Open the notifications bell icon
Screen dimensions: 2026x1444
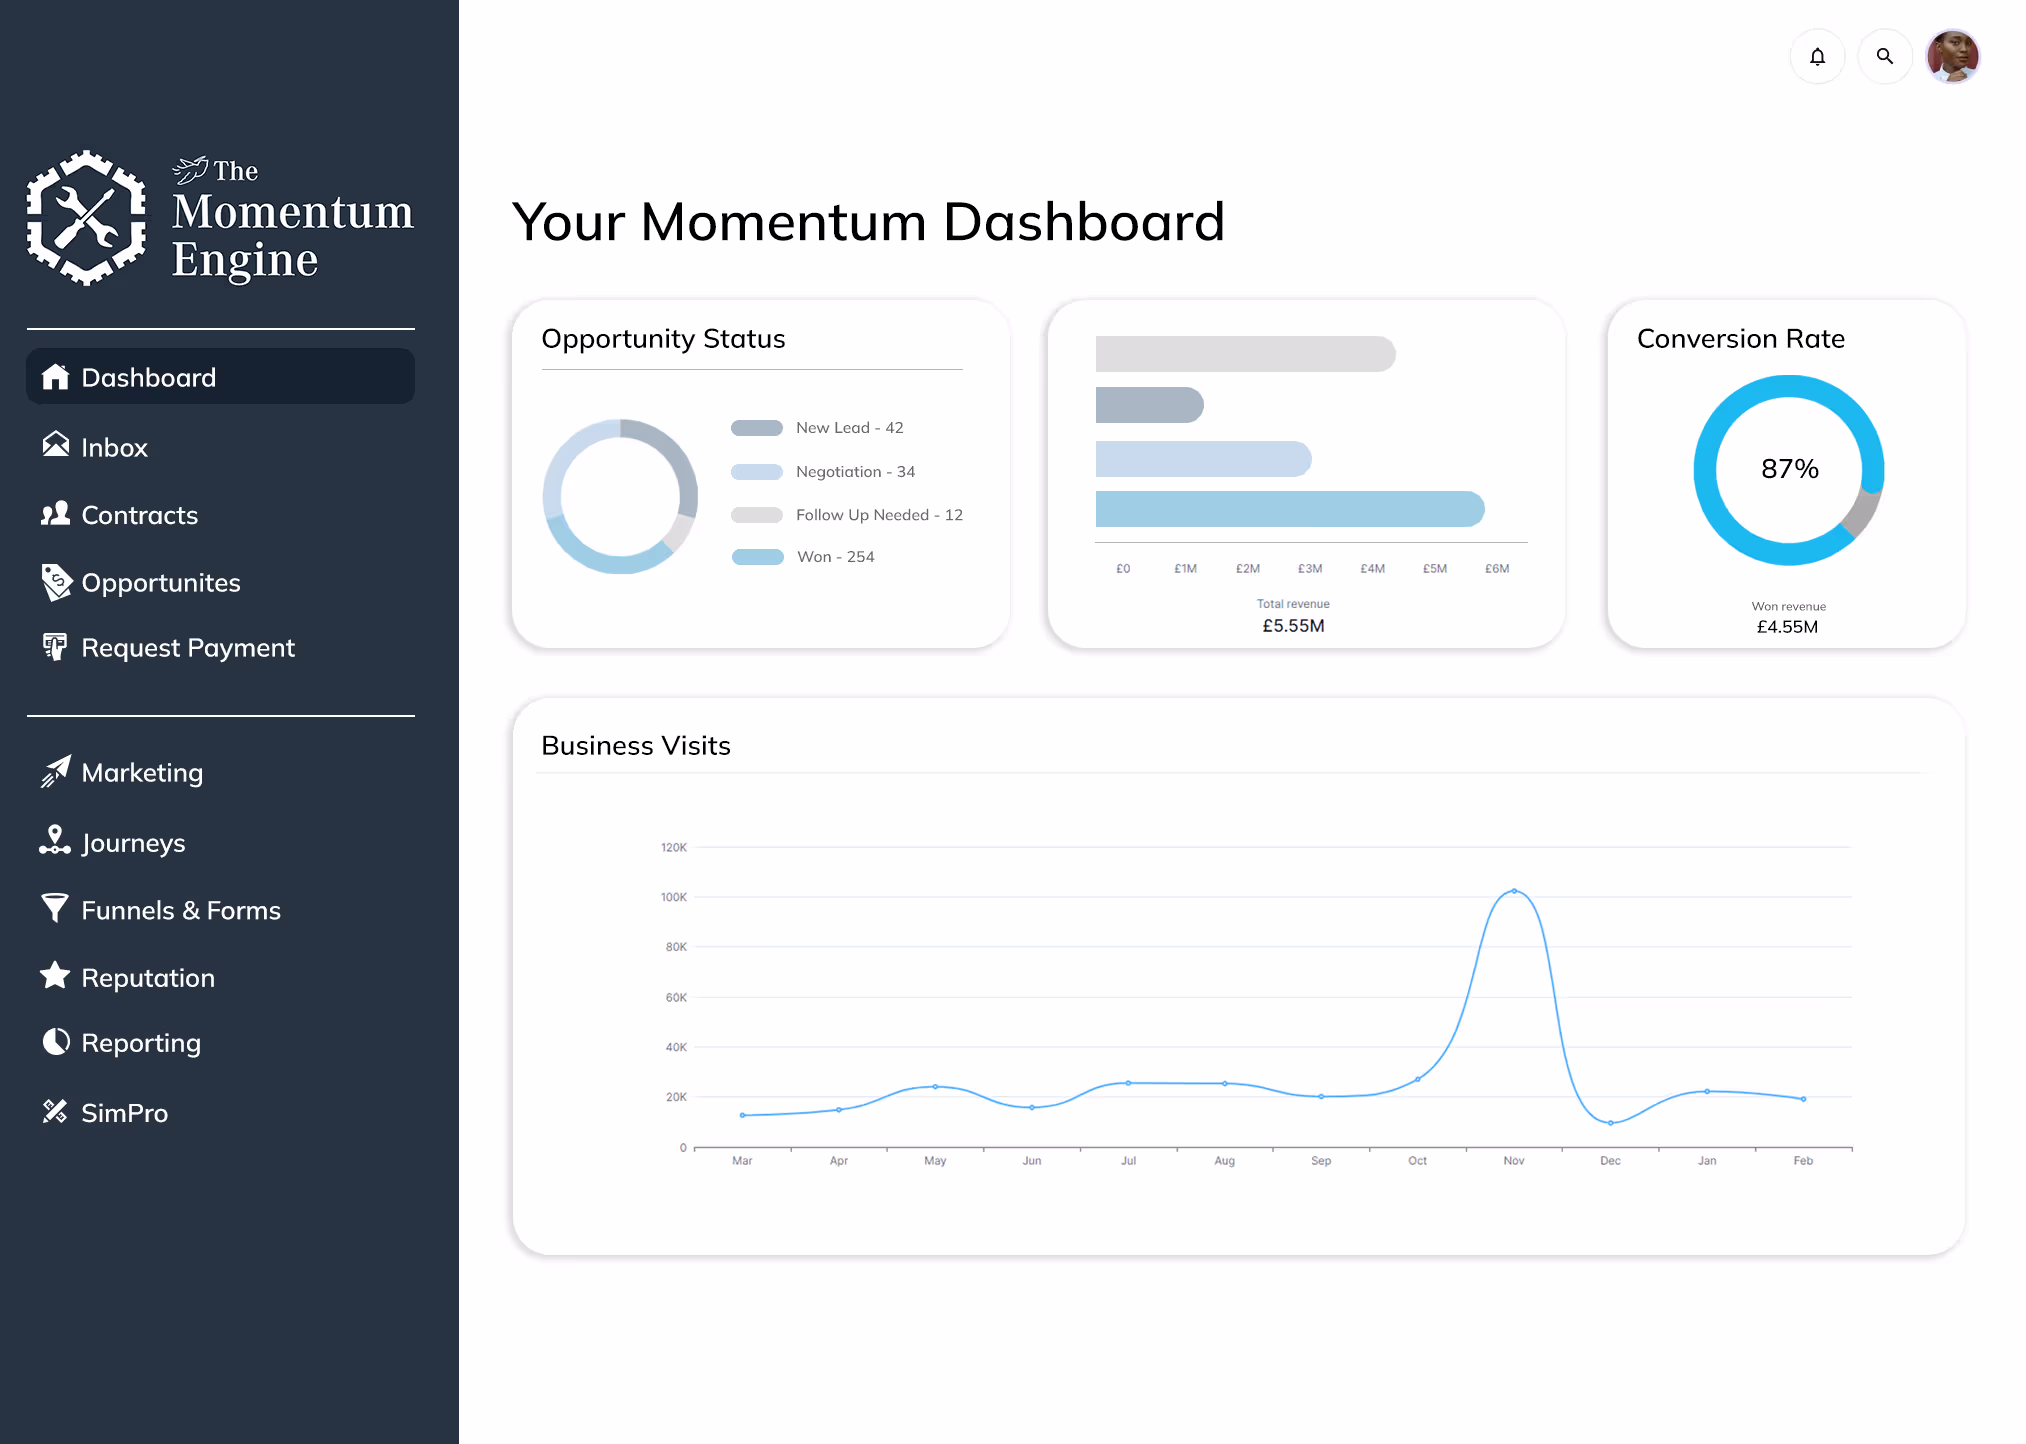(x=1817, y=57)
